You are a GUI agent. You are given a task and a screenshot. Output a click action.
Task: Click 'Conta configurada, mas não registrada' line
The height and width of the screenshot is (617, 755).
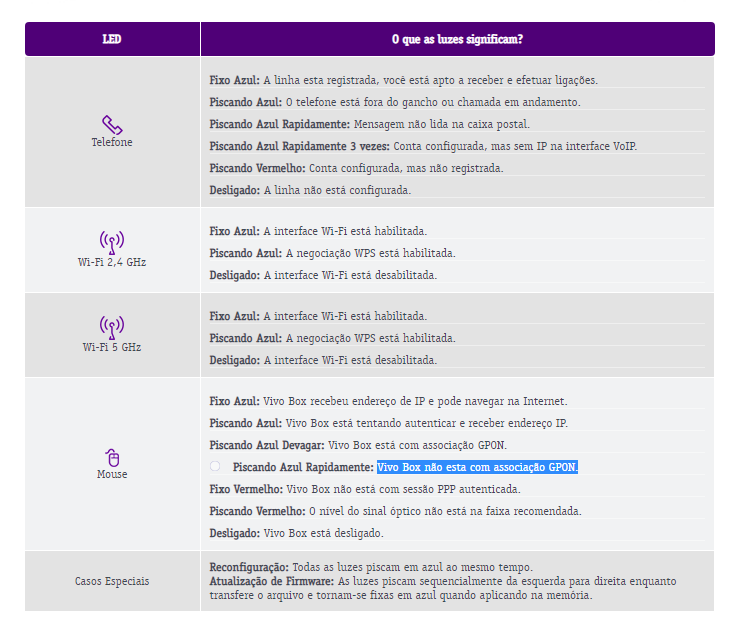pyautogui.click(x=356, y=169)
